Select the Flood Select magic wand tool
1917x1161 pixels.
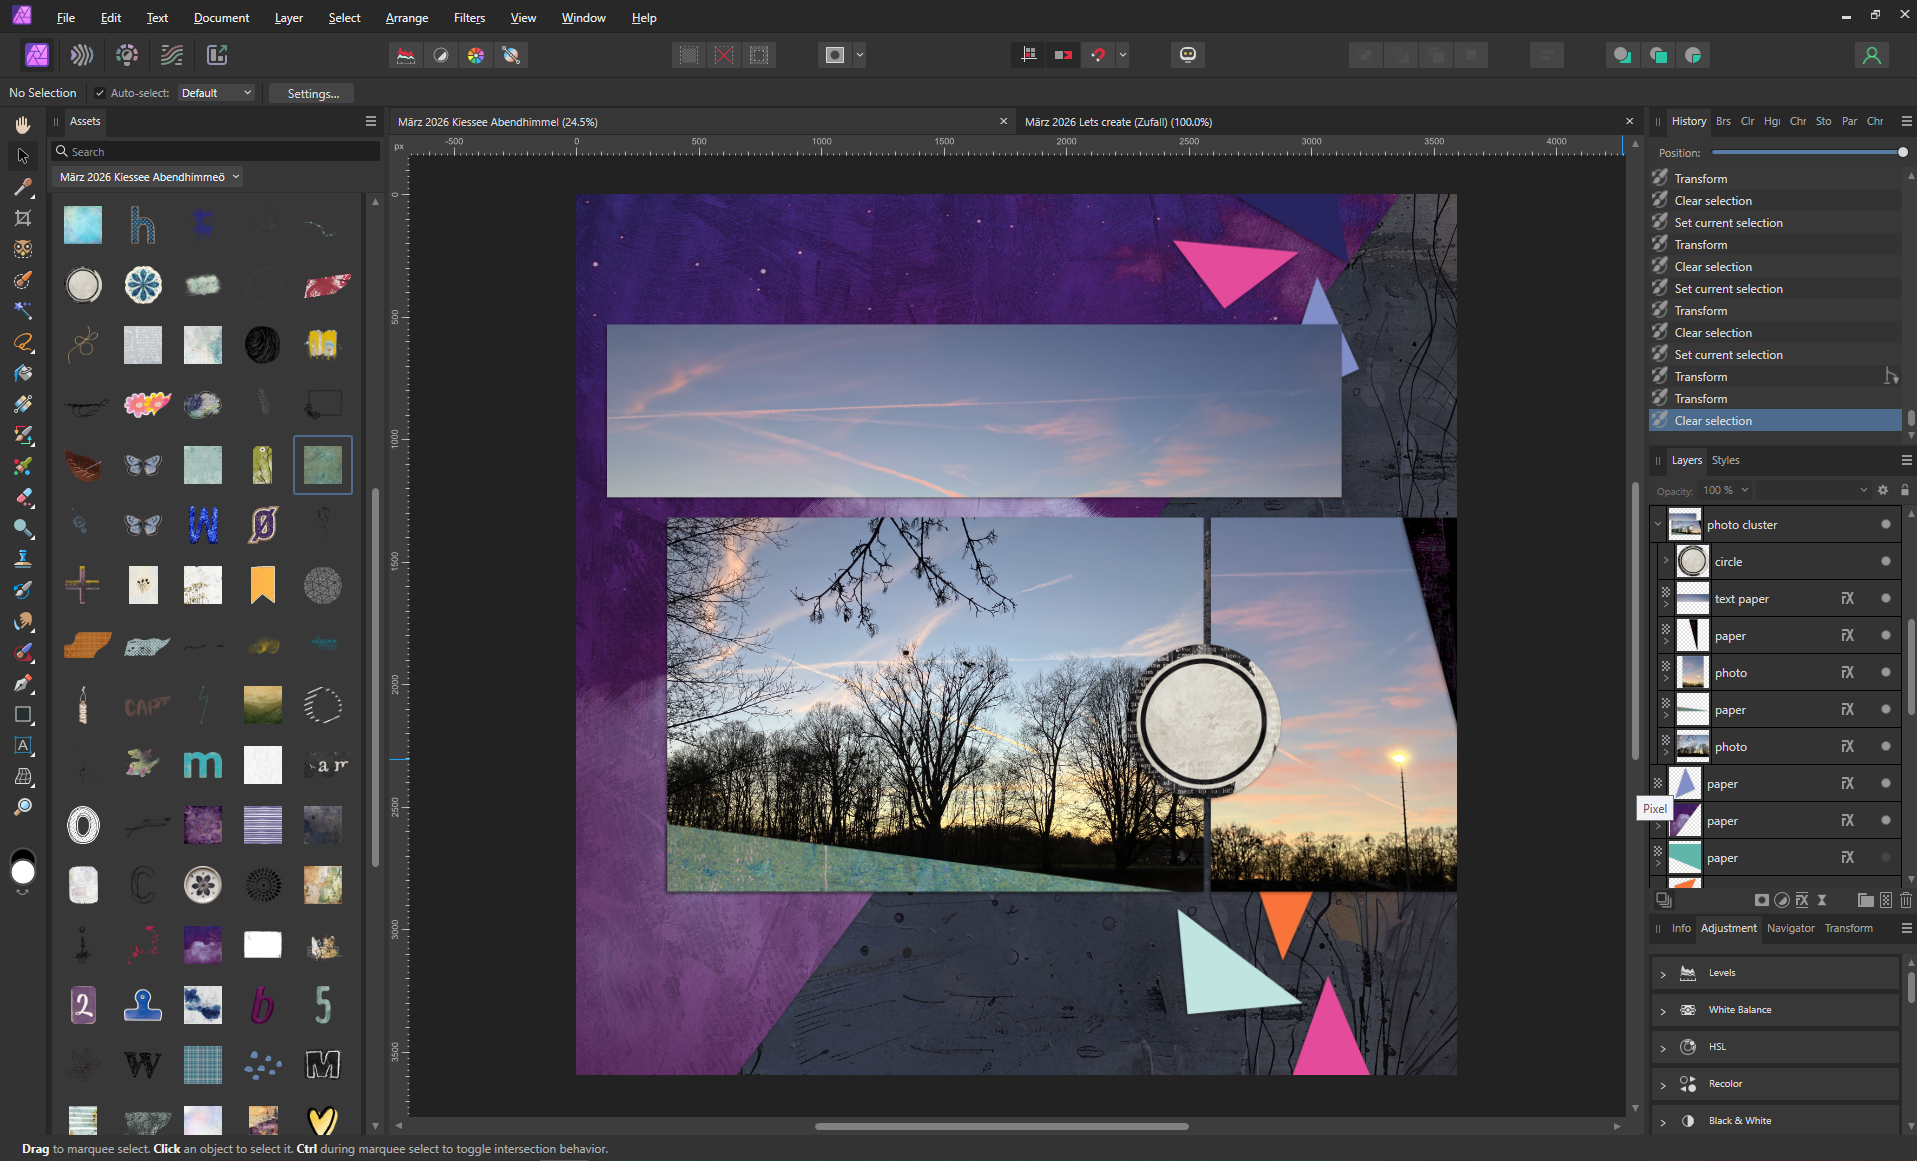point(23,311)
